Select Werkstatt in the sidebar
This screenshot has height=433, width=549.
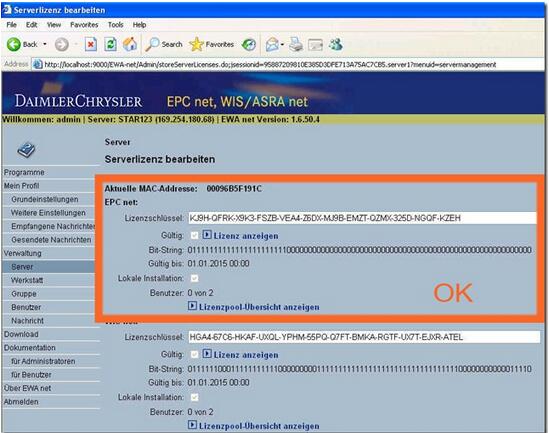(27, 280)
